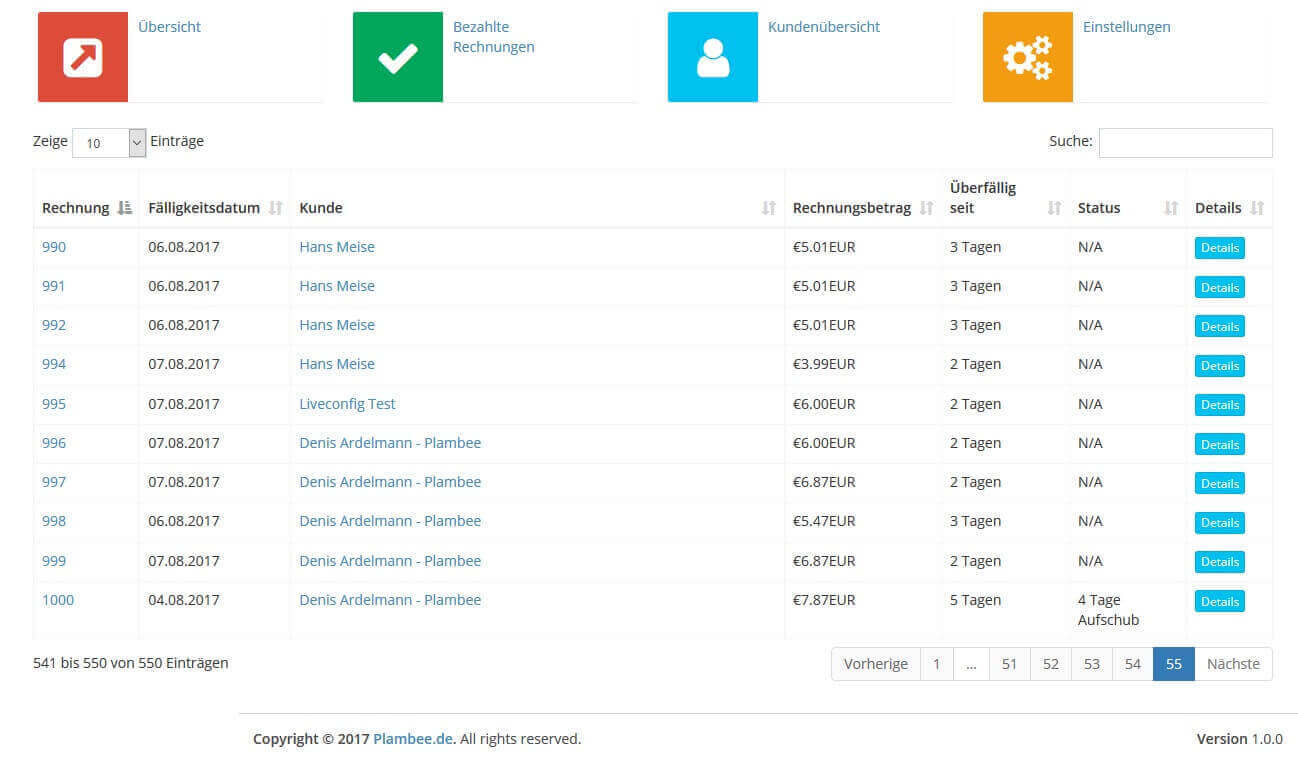Click the €5.47EUR amount cell

click(x=824, y=521)
